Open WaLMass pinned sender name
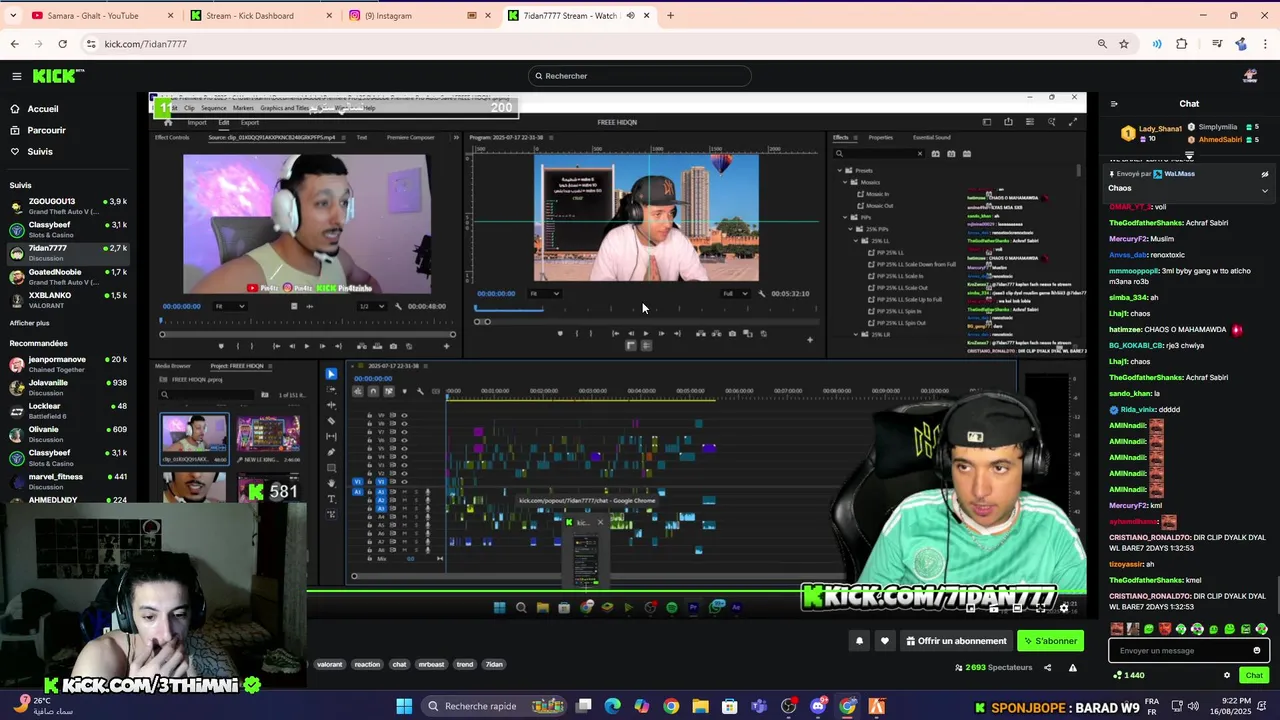This screenshot has height=720, width=1280. (1180, 174)
